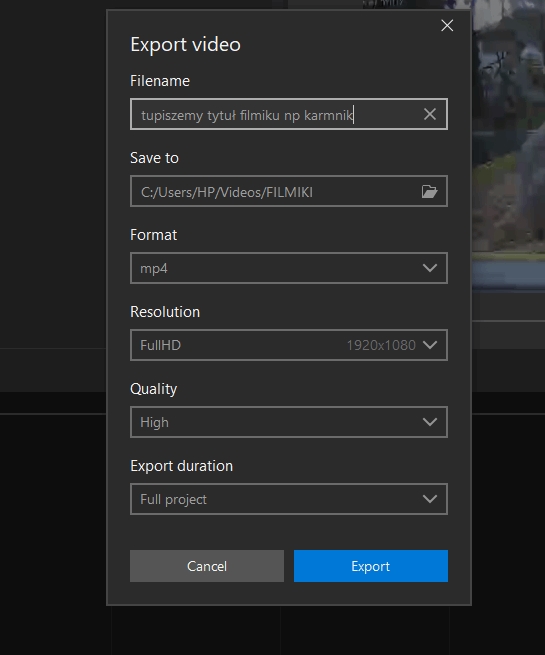Close the Export video dialog
Viewport: 545px width, 655px height.
pyautogui.click(x=447, y=25)
